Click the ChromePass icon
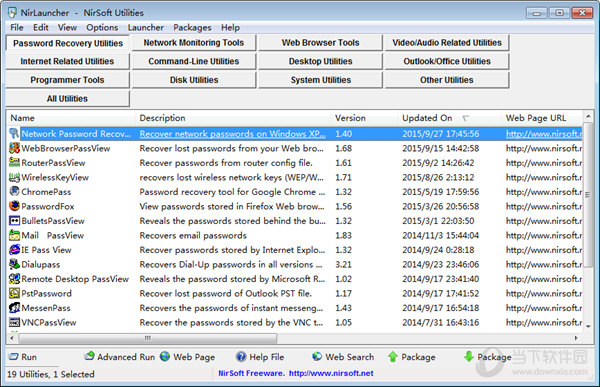 14,192
